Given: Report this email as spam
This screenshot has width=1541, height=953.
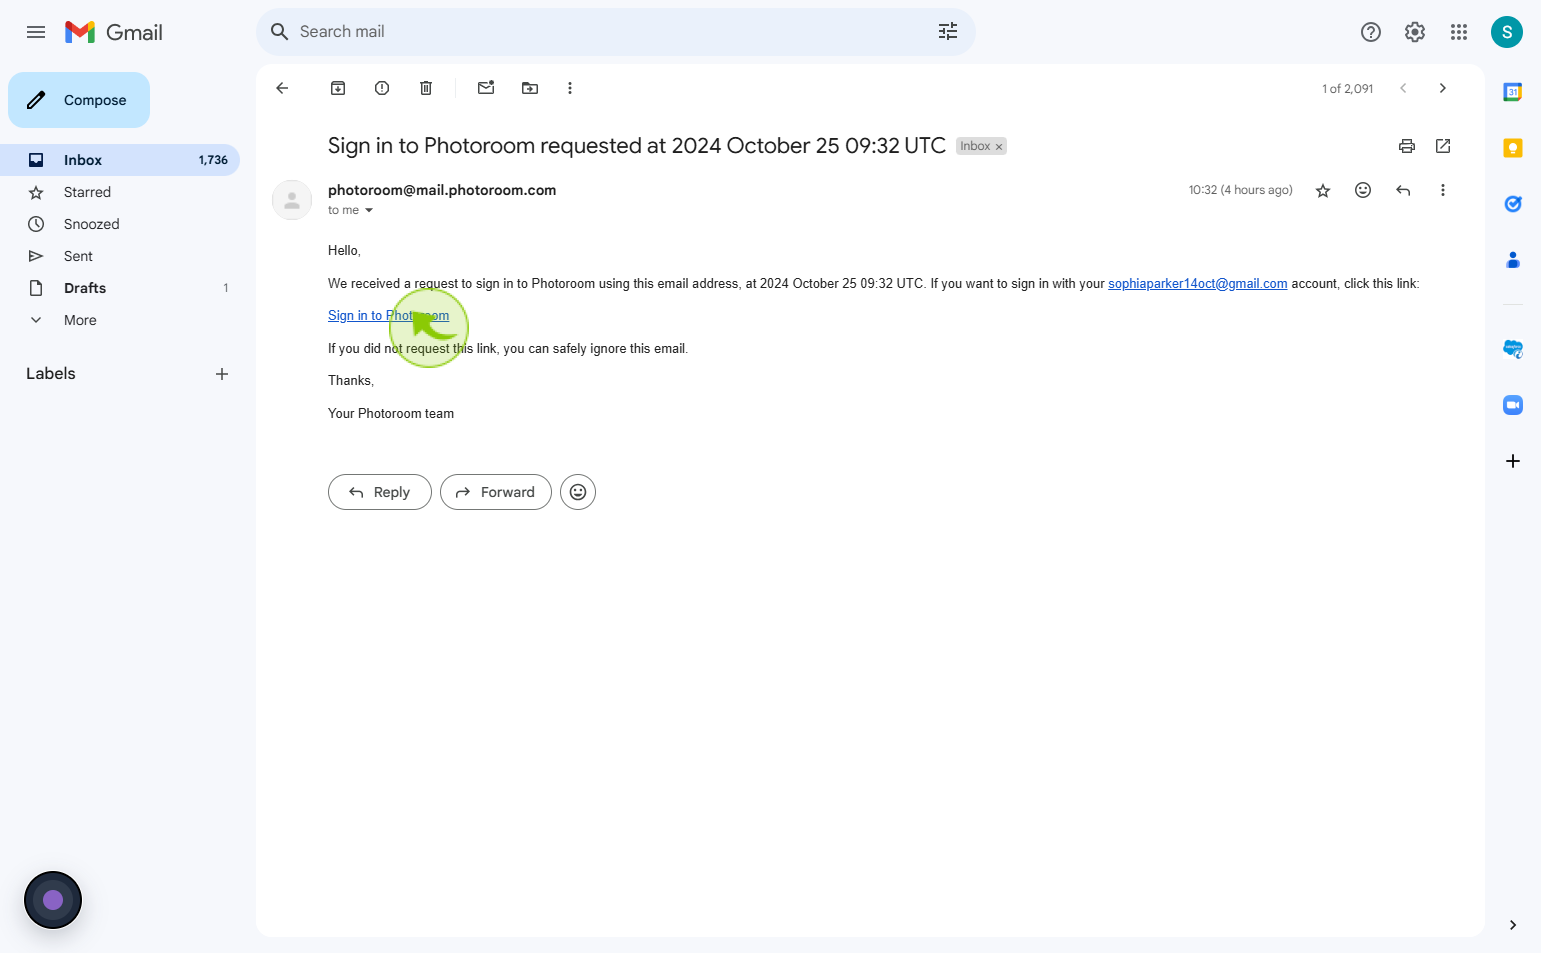Looking at the screenshot, I should click(x=382, y=88).
